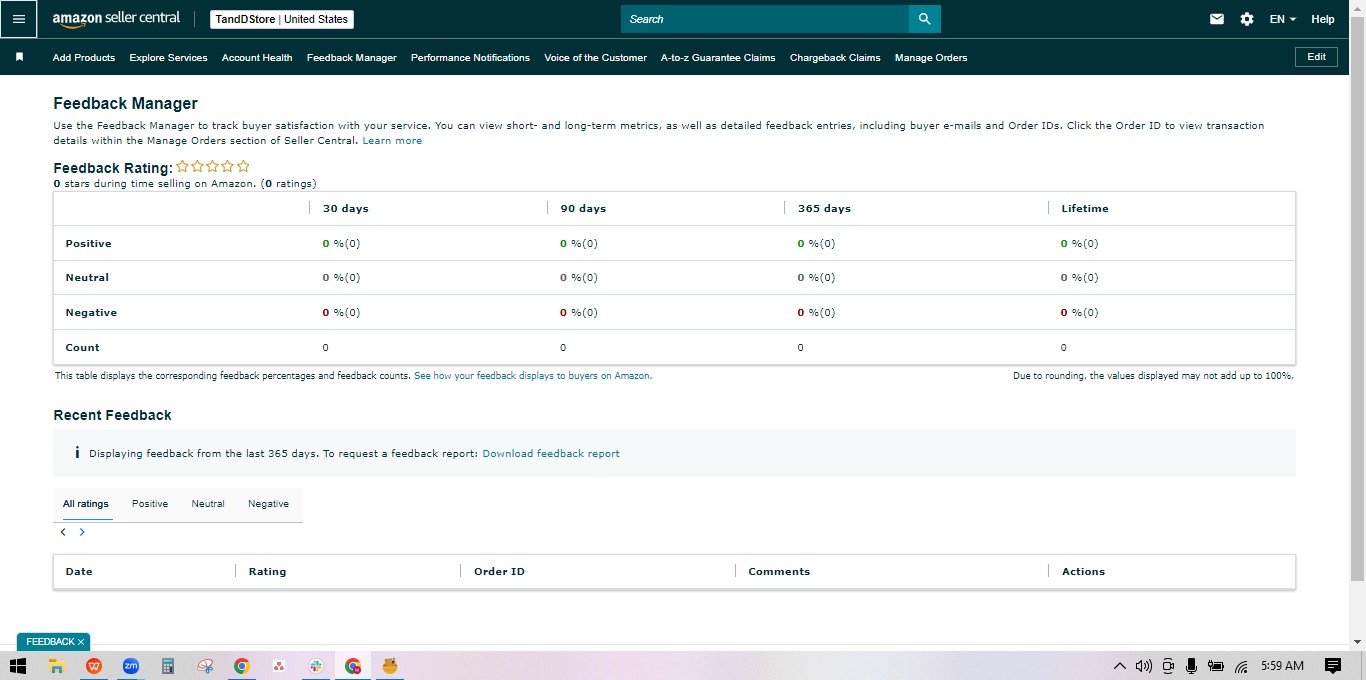The width and height of the screenshot is (1366, 680).
Task: Open the bear app icon in taskbar
Action: click(390, 665)
